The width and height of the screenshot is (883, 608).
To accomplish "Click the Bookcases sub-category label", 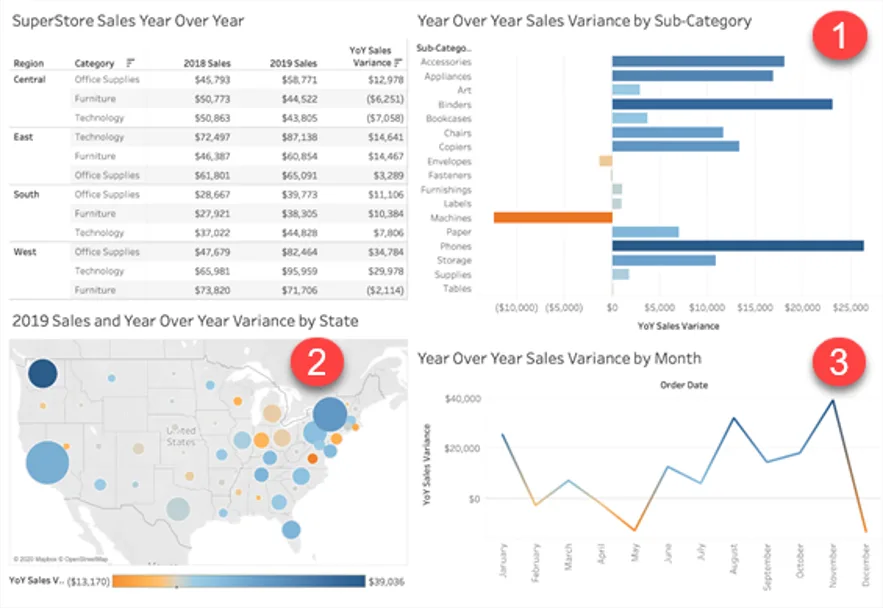I will (x=449, y=118).
